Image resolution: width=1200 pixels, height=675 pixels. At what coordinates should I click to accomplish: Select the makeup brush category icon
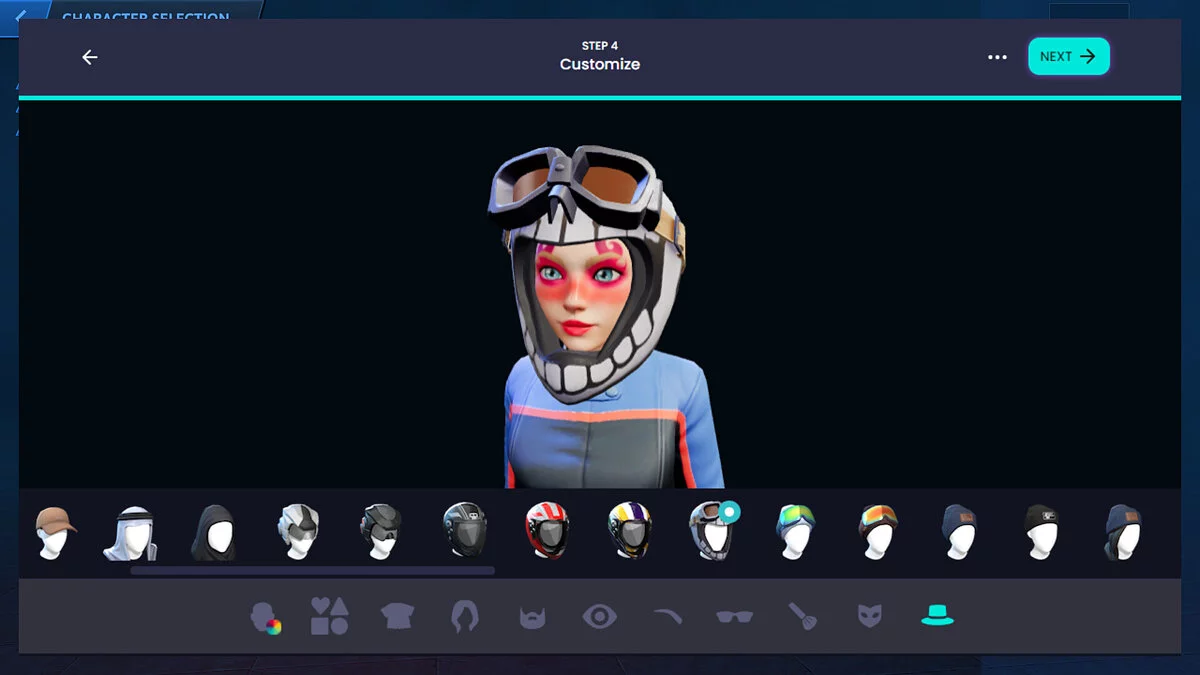[802, 615]
